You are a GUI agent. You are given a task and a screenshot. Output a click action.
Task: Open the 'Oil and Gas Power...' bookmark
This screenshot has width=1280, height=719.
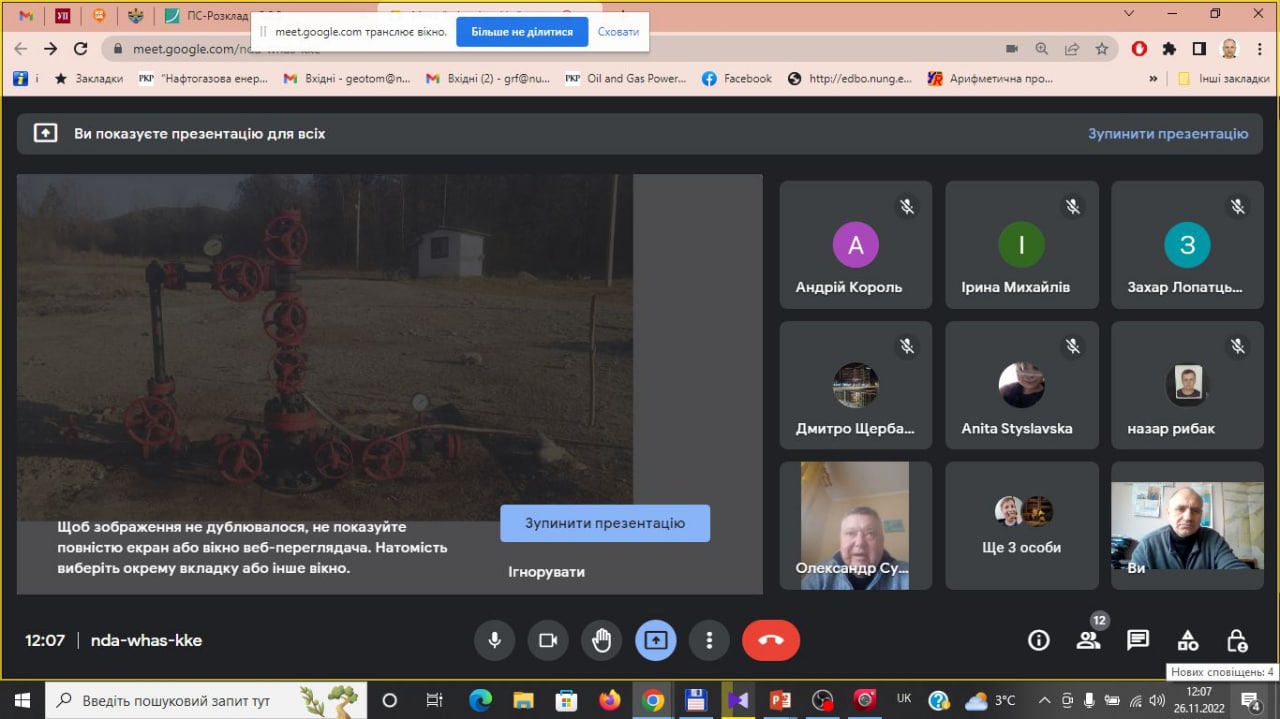click(626, 78)
